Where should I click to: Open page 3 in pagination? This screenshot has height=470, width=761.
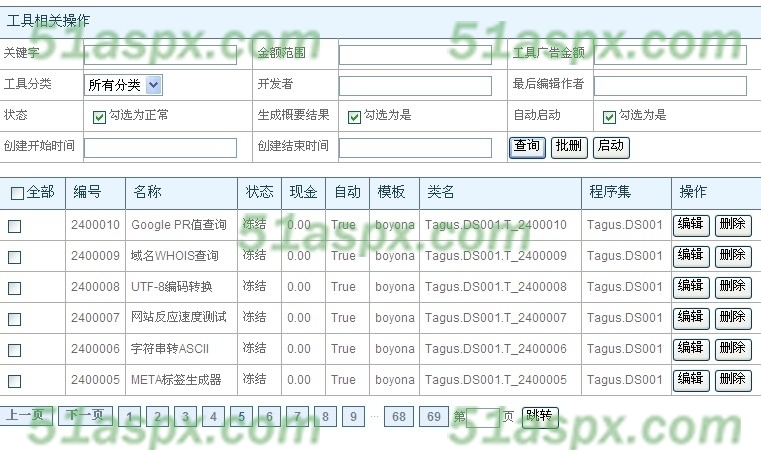point(185,417)
